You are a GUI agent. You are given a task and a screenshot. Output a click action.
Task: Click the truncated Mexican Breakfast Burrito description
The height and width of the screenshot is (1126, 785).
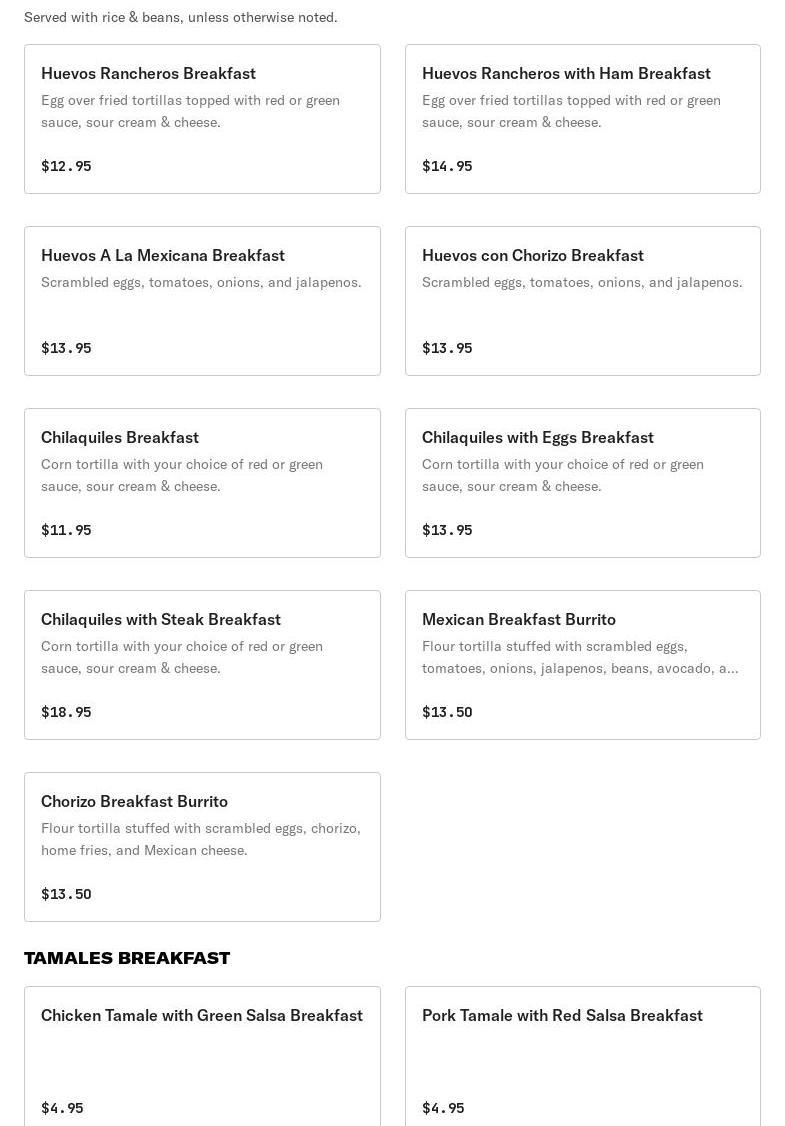click(x=580, y=657)
